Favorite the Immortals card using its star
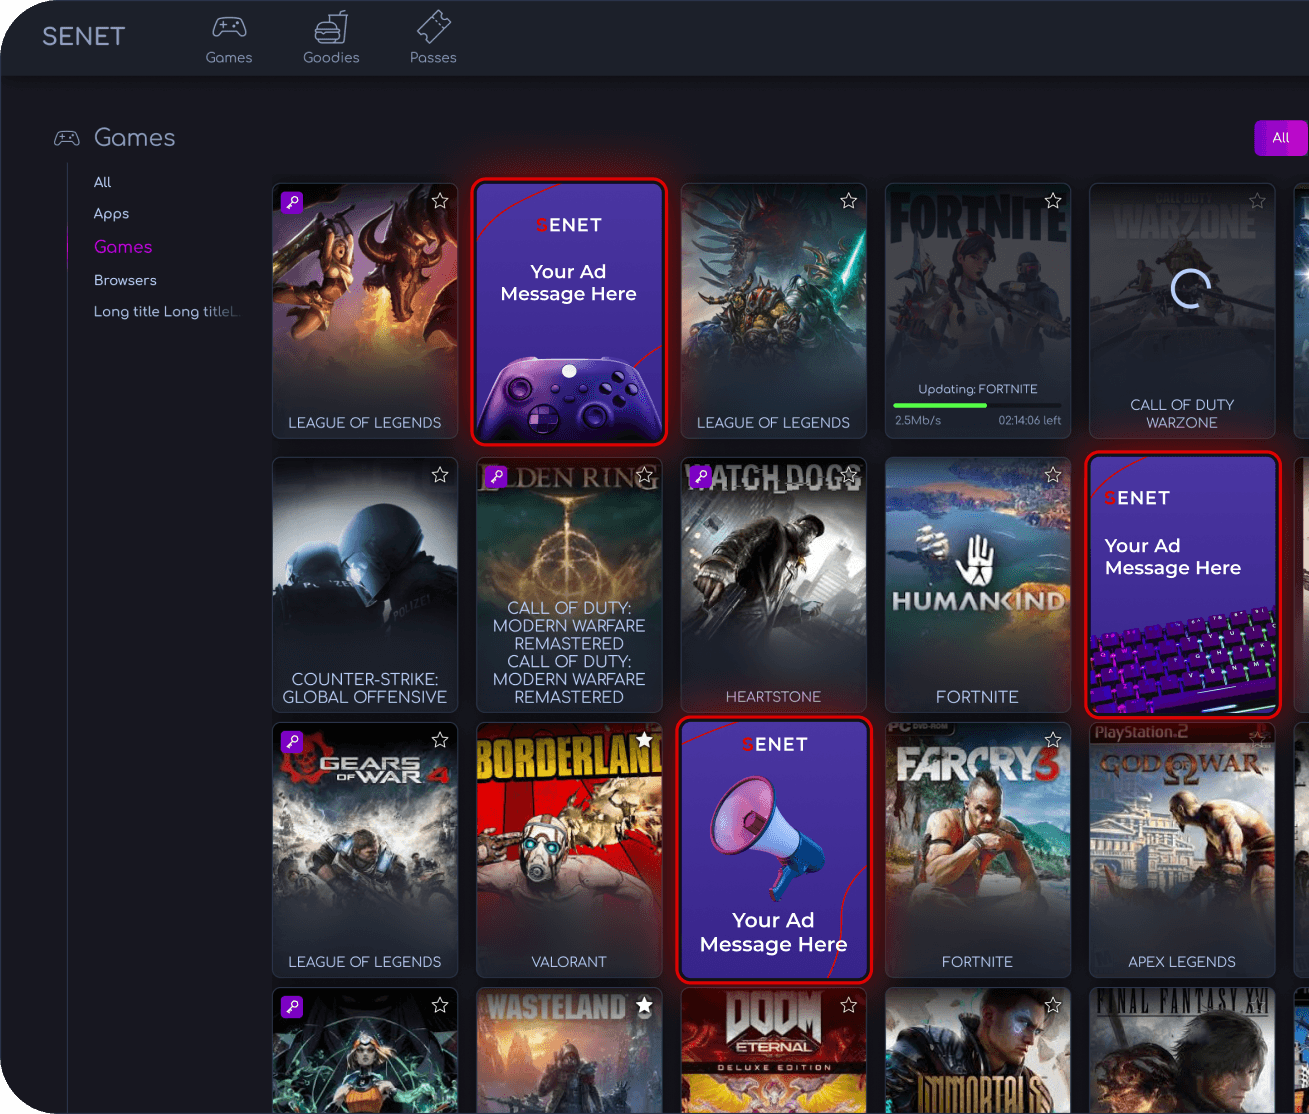 point(1053,1005)
